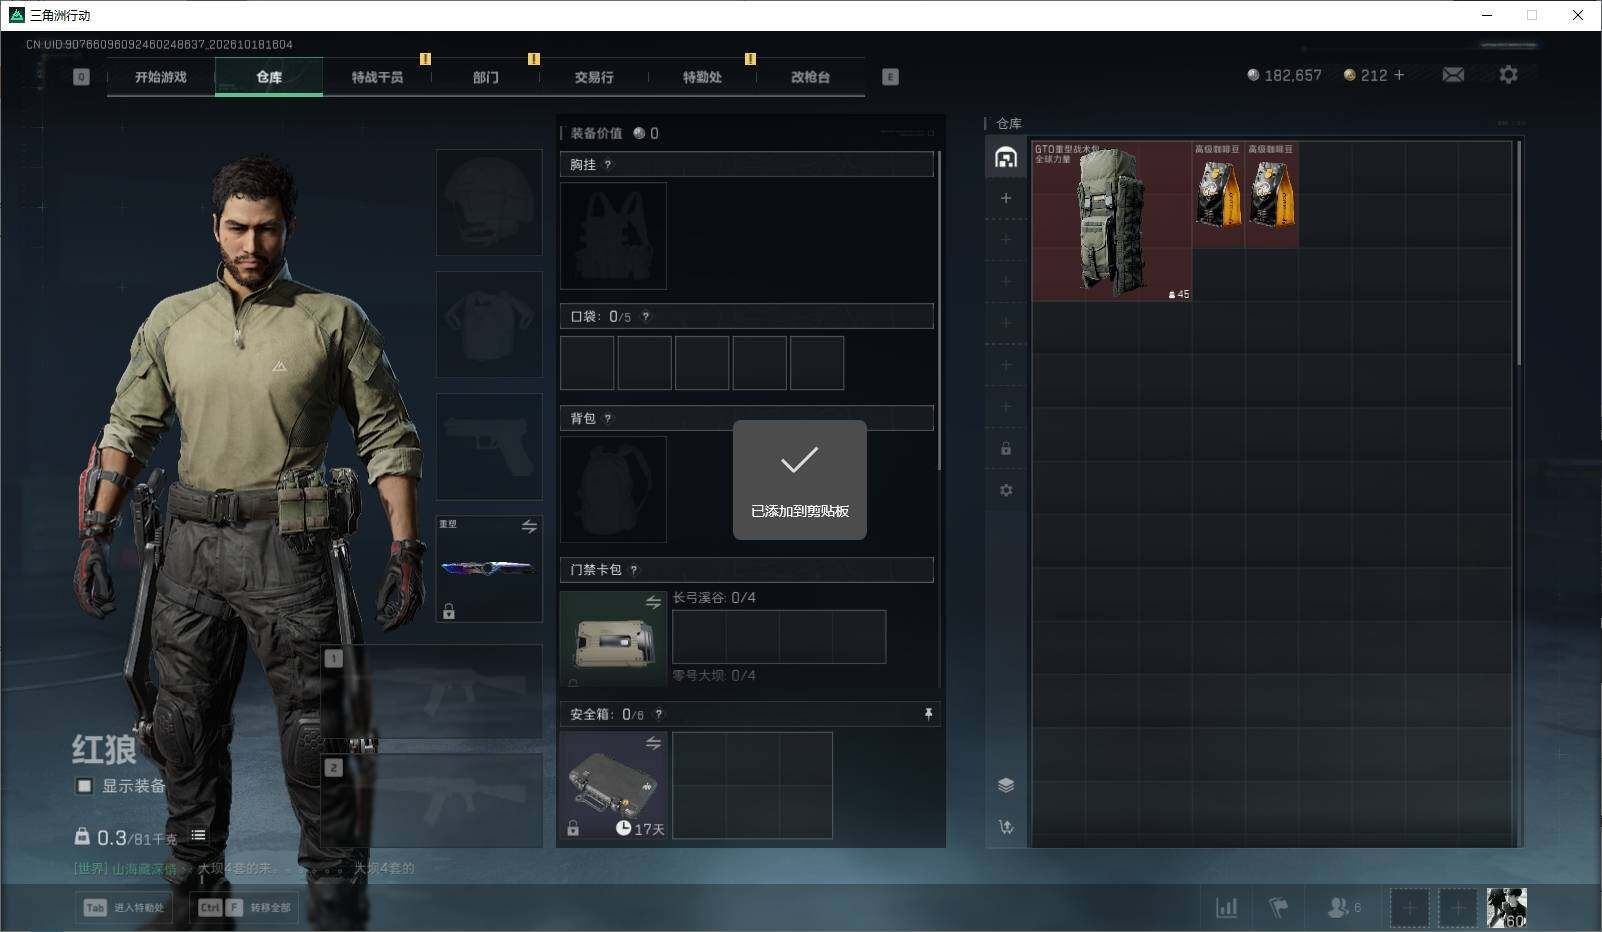The image size is (1602, 932).
Task: Show help for 门禁卡包 question mark
Action: click(634, 570)
